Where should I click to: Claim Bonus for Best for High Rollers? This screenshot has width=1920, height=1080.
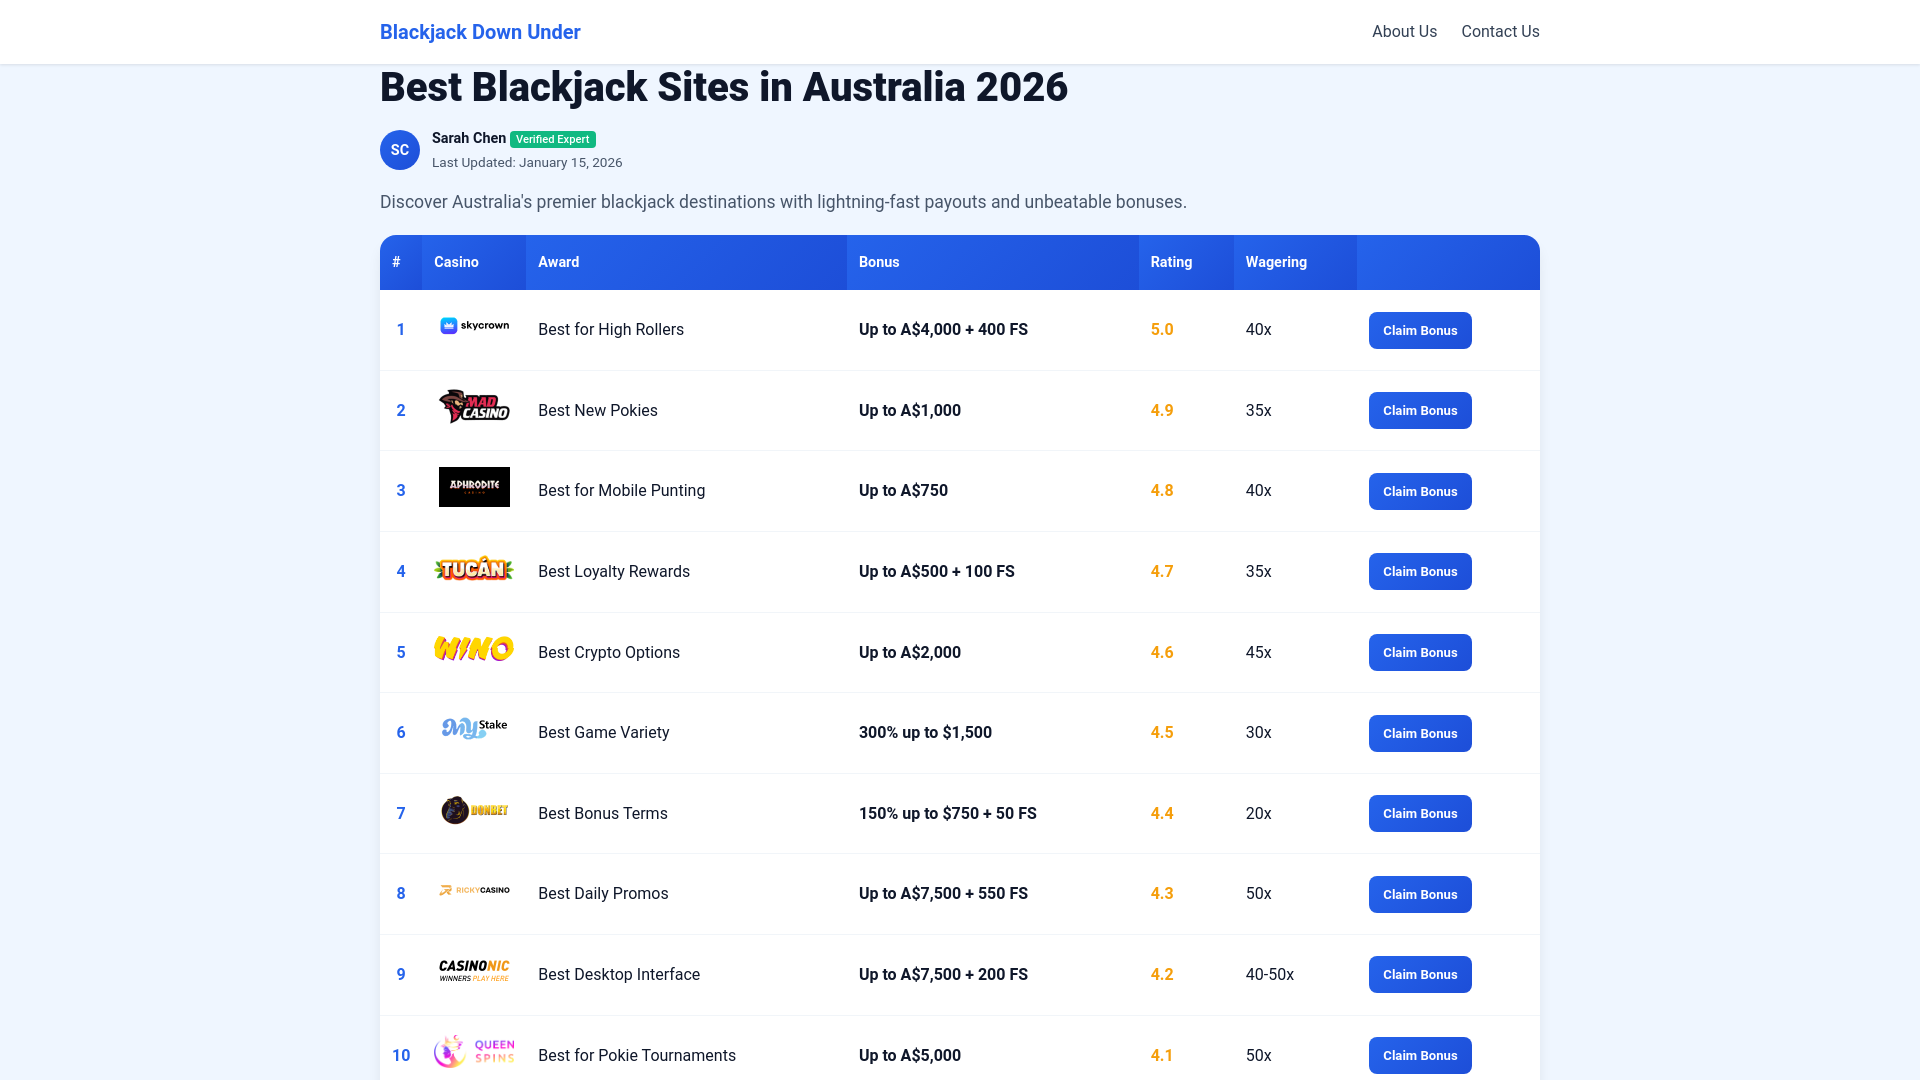tap(1420, 331)
